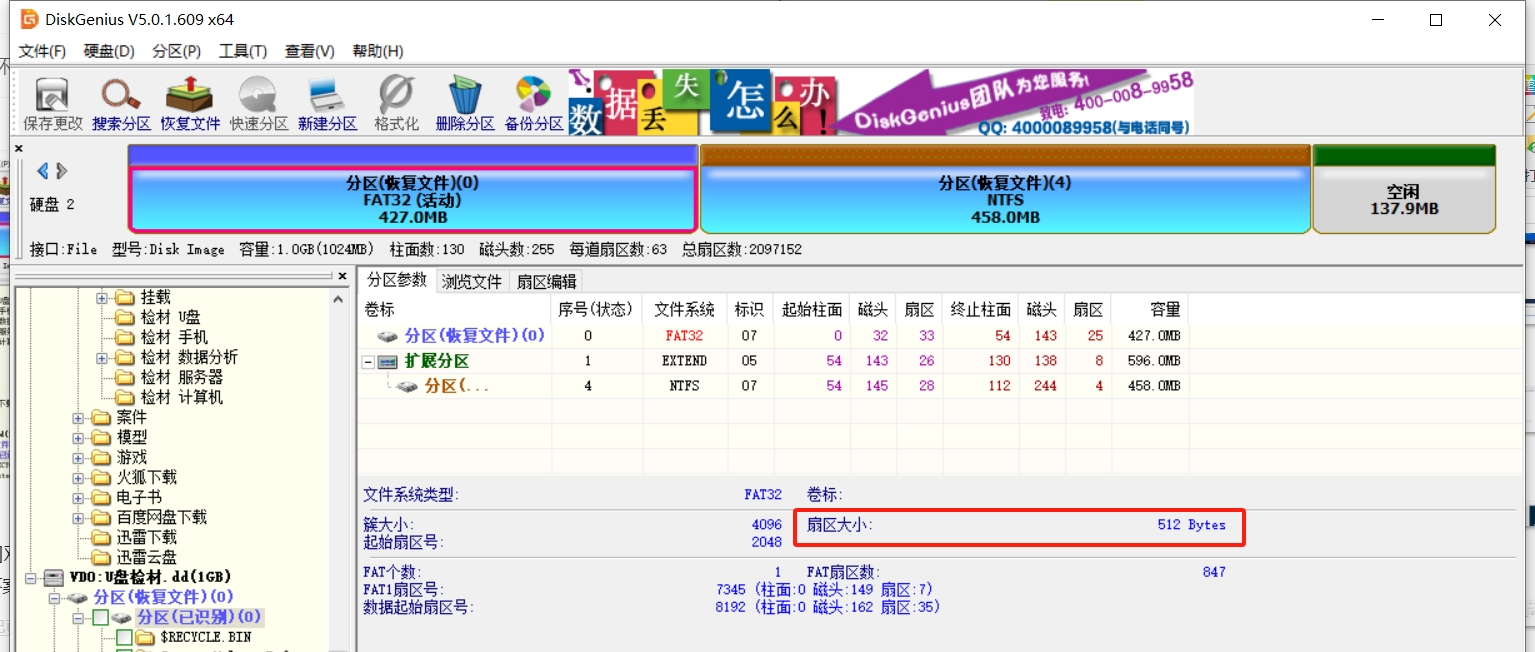
Task: Click the 847 FAT sectors value
Action: [1214, 572]
